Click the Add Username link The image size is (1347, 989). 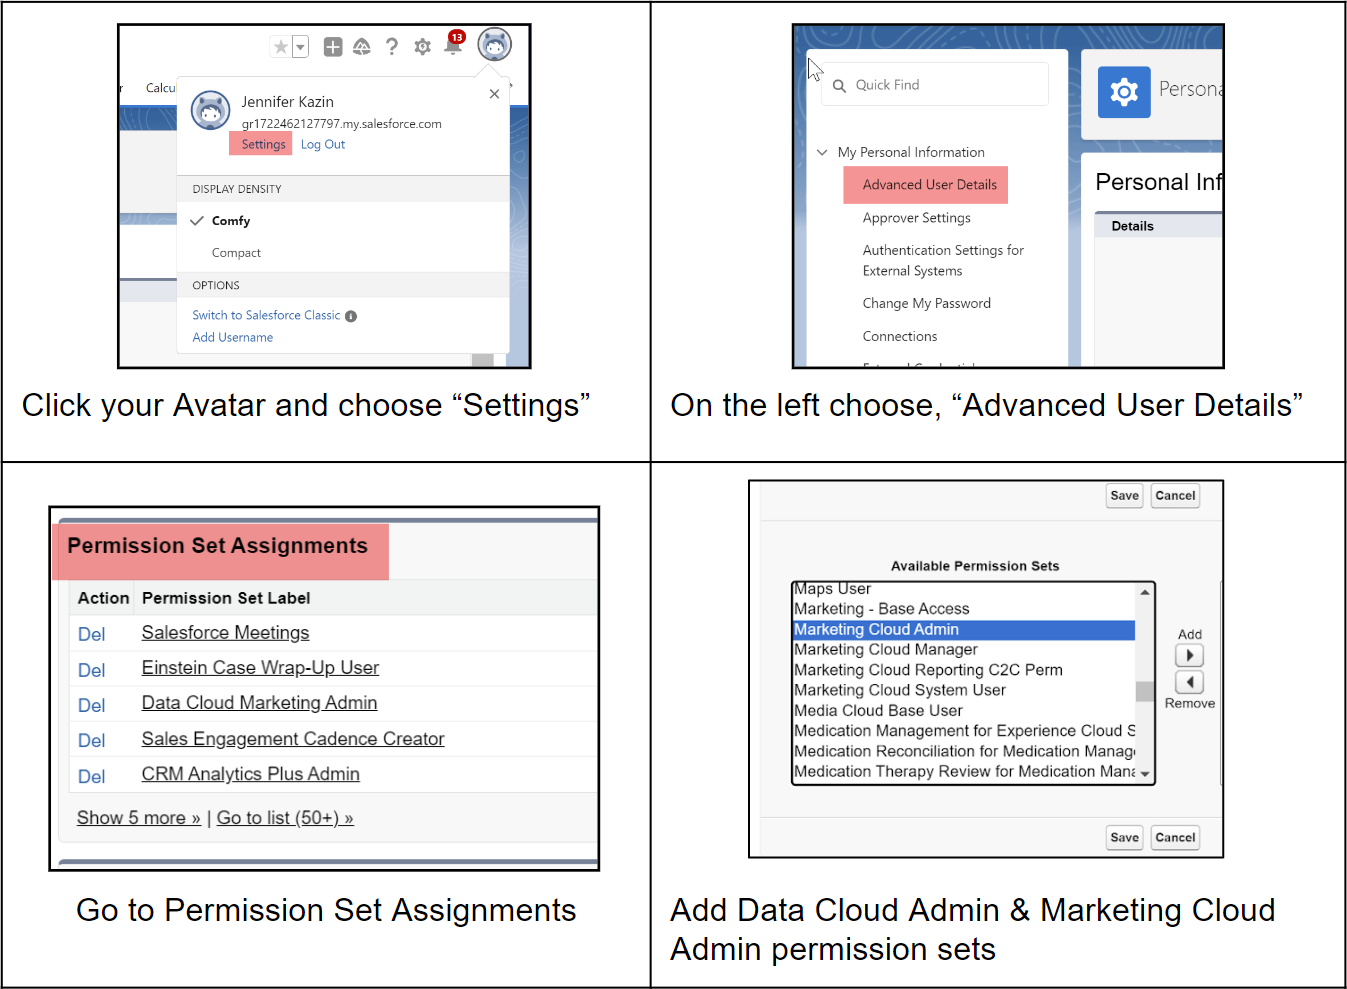click(232, 337)
